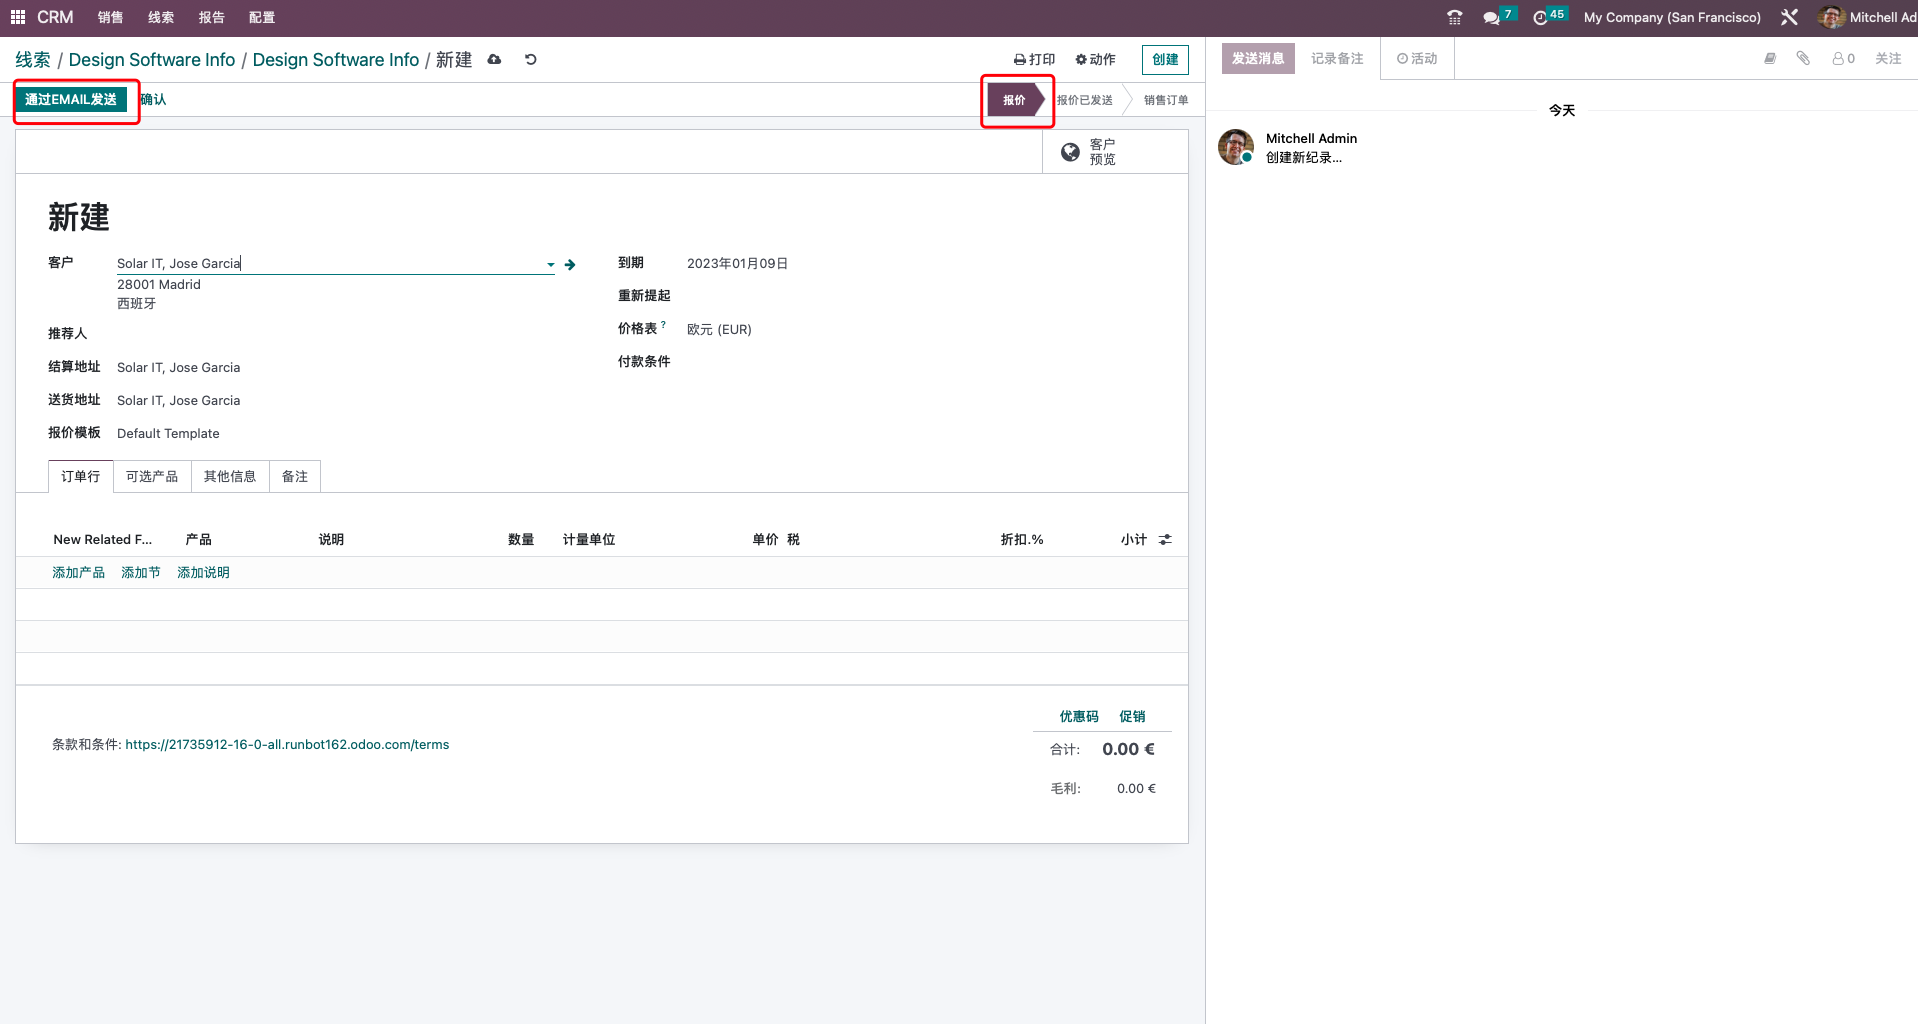Open conversations via the speech bubble icon
Viewport: 1918px width, 1024px height.
1491,17
